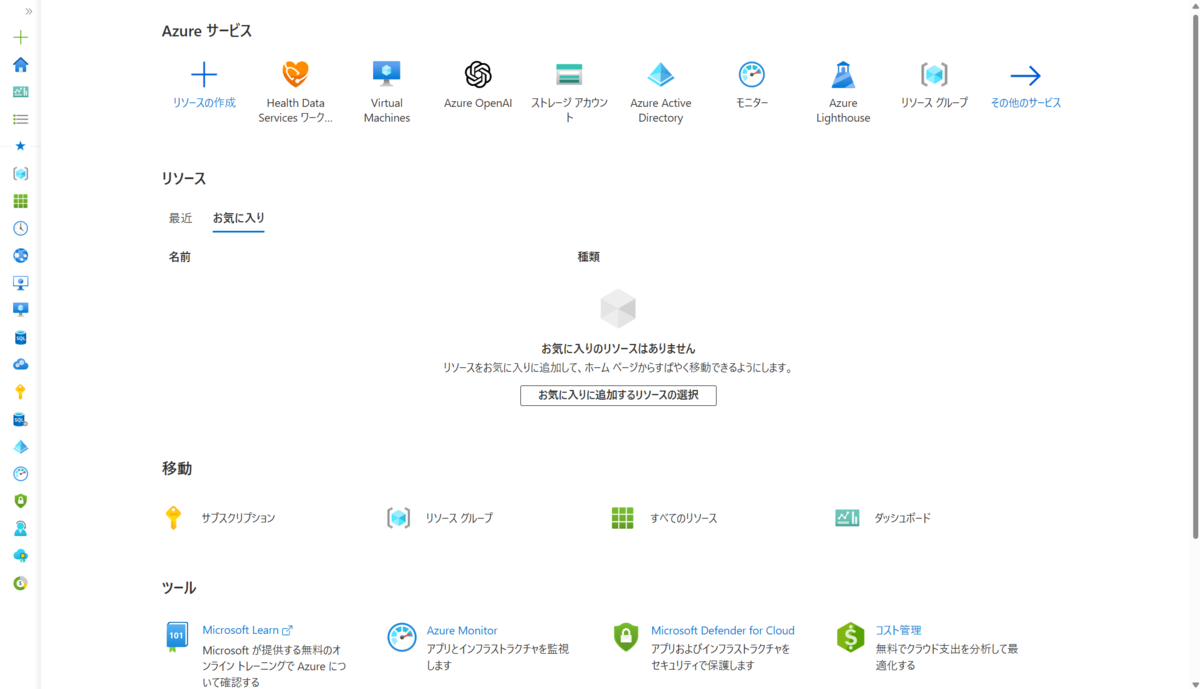This screenshot has height=689, width=1200.
Task: Click the Defender for Cloud shield icon under ツール
Action: coord(626,637)
